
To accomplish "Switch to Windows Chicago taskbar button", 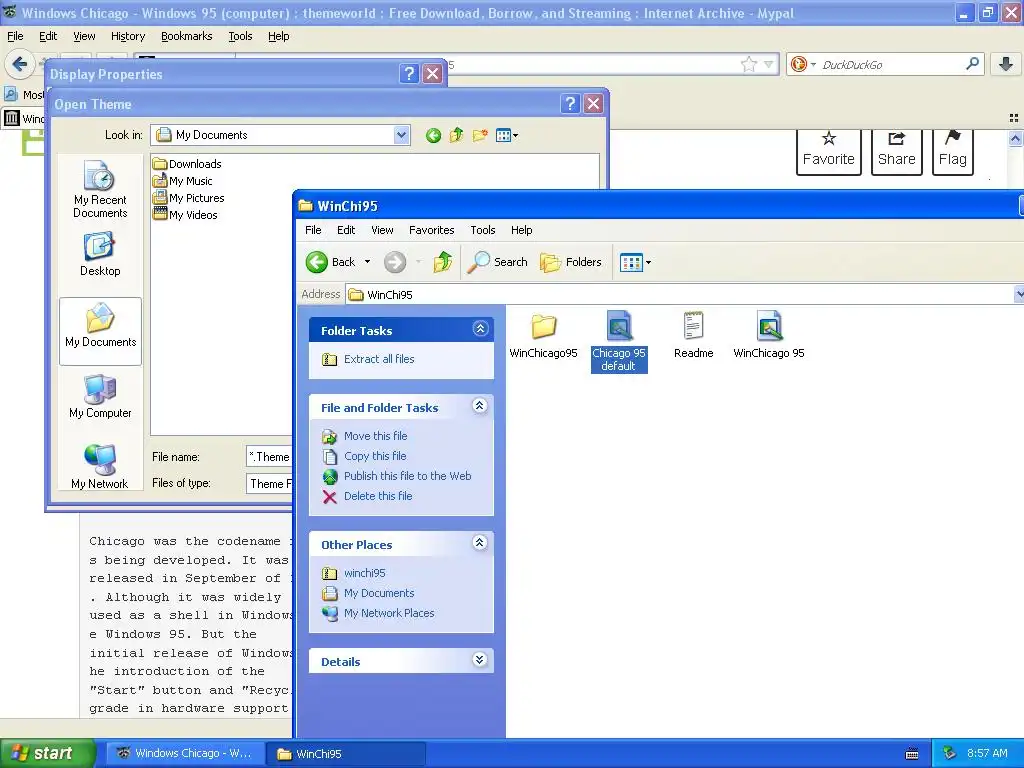I will (x=186, y=754).
